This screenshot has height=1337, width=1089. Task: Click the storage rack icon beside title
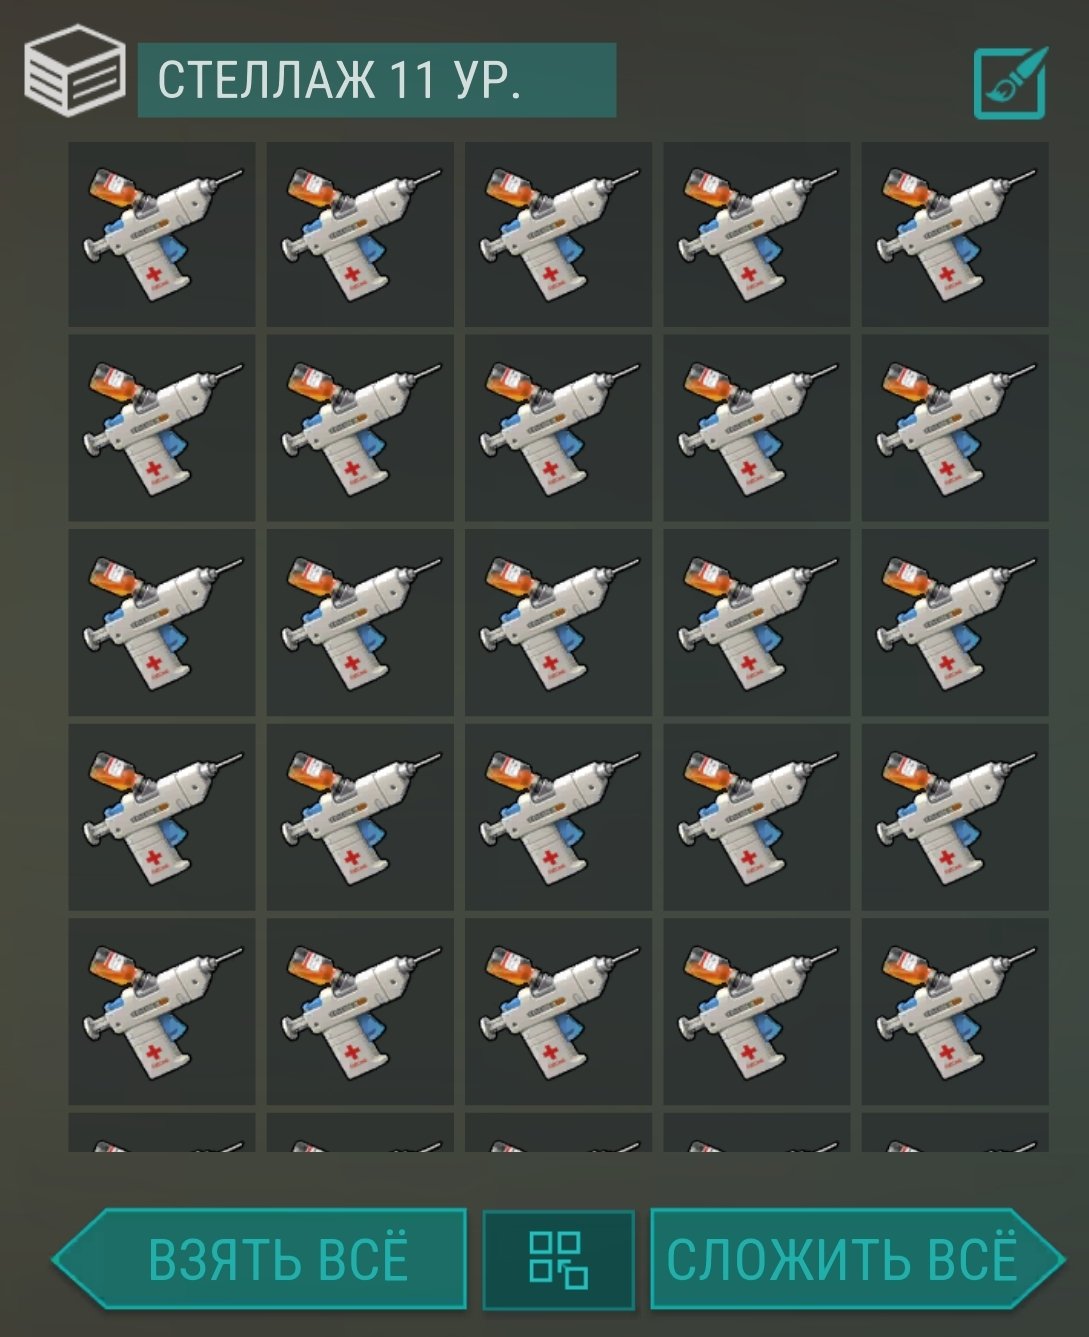[x=74, y=70]
